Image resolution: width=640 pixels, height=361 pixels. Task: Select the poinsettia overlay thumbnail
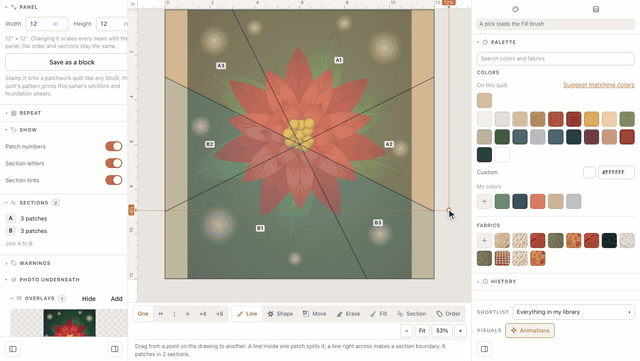pos(70,323)
